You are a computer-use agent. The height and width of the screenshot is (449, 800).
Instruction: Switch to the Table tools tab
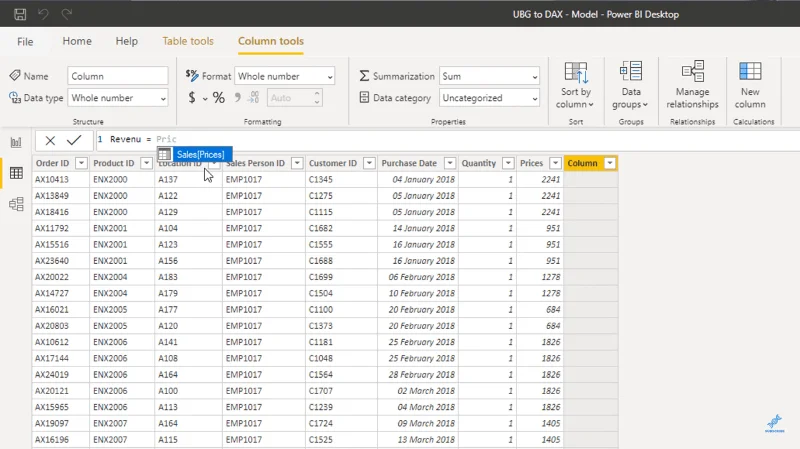coord(188,41)
